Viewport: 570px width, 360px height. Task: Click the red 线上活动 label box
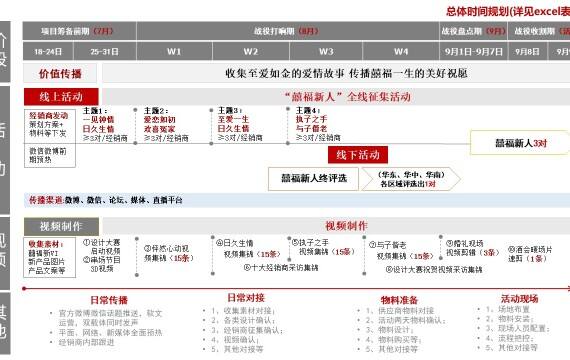tap(61, 97)
